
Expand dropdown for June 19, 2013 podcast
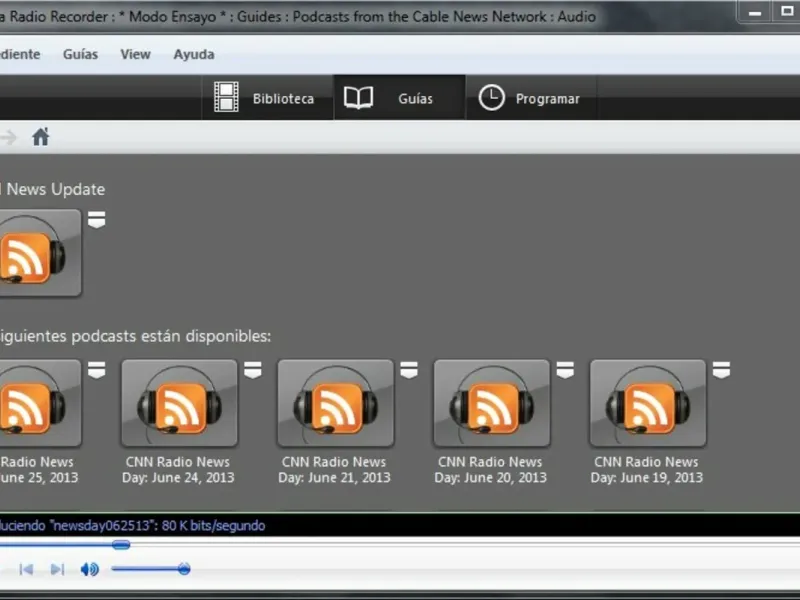(x=721, y=370)
